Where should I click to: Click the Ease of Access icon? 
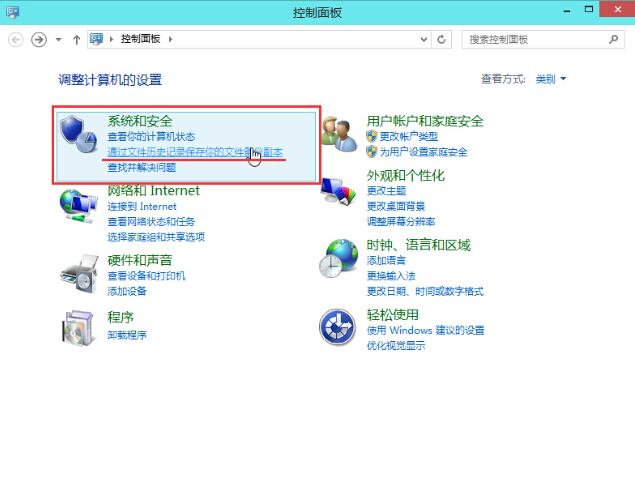click(338, 327)
